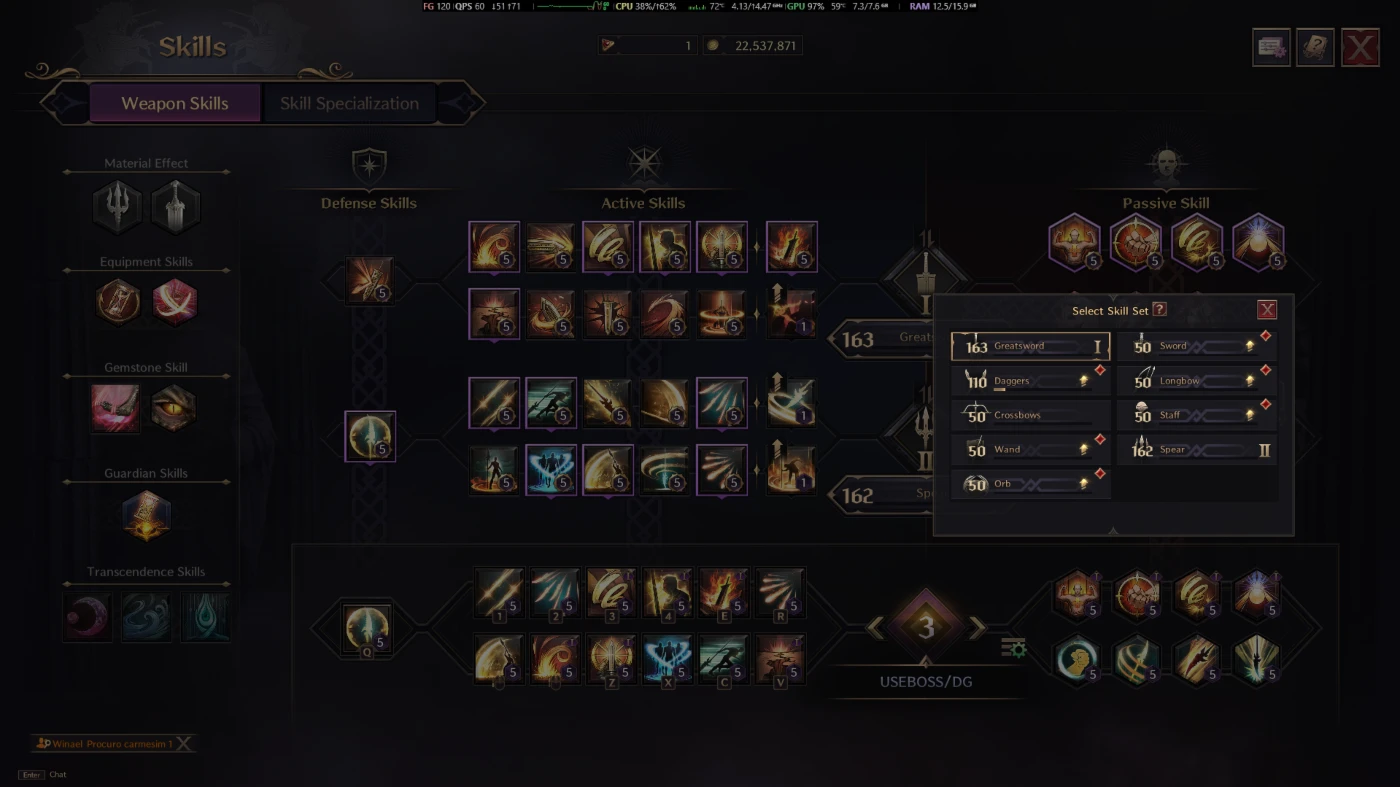The height and width of the screenshot is (787, 1400).
Task: Close the Select Skill Set popup
Action: coord(1267,310)
